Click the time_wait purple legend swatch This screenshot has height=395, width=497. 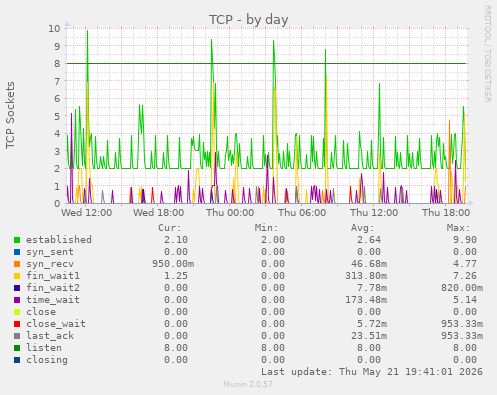[17, 300]
